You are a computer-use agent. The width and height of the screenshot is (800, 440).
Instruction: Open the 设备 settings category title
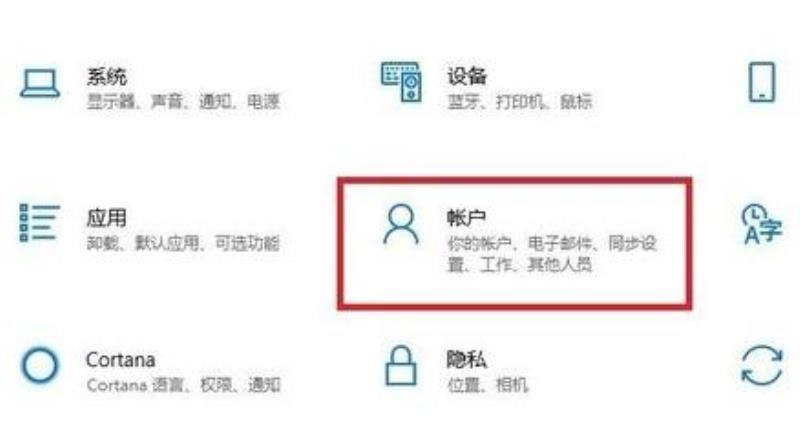point(466,76)
